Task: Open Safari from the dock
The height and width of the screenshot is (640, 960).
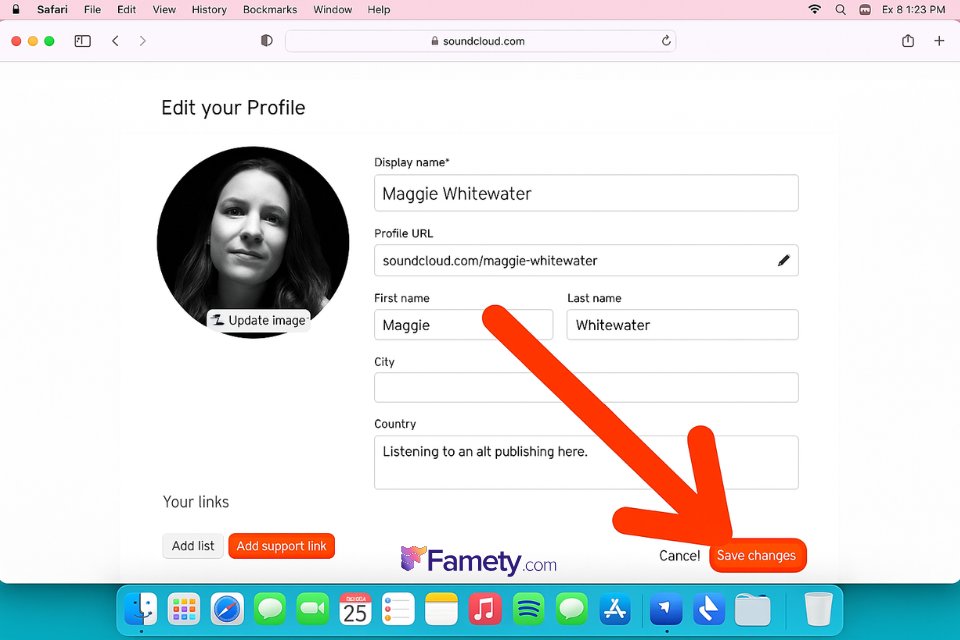Action: [x=227, y=609]
